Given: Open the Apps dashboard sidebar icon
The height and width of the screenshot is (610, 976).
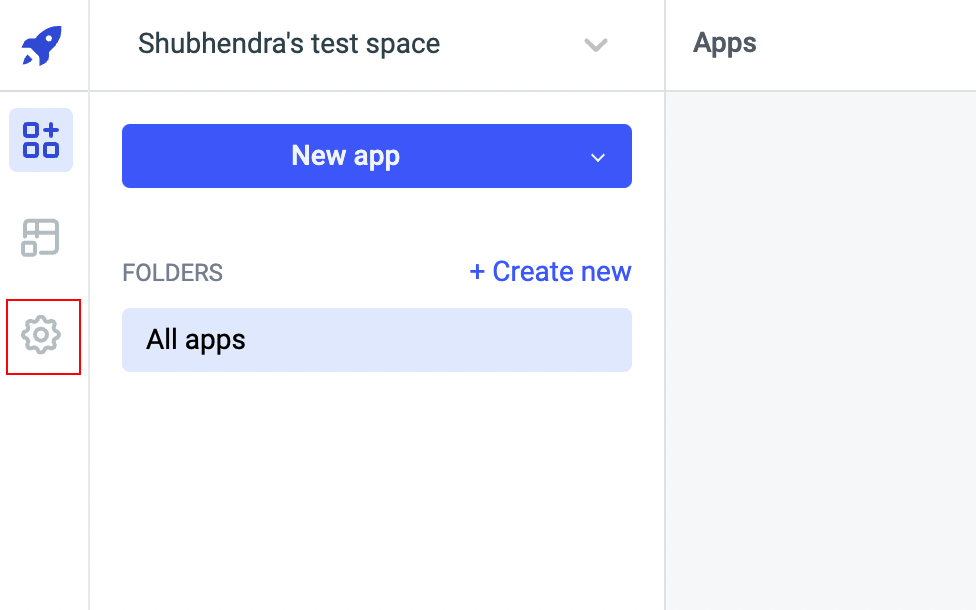Looking at the screenshot, I should 41,140.
